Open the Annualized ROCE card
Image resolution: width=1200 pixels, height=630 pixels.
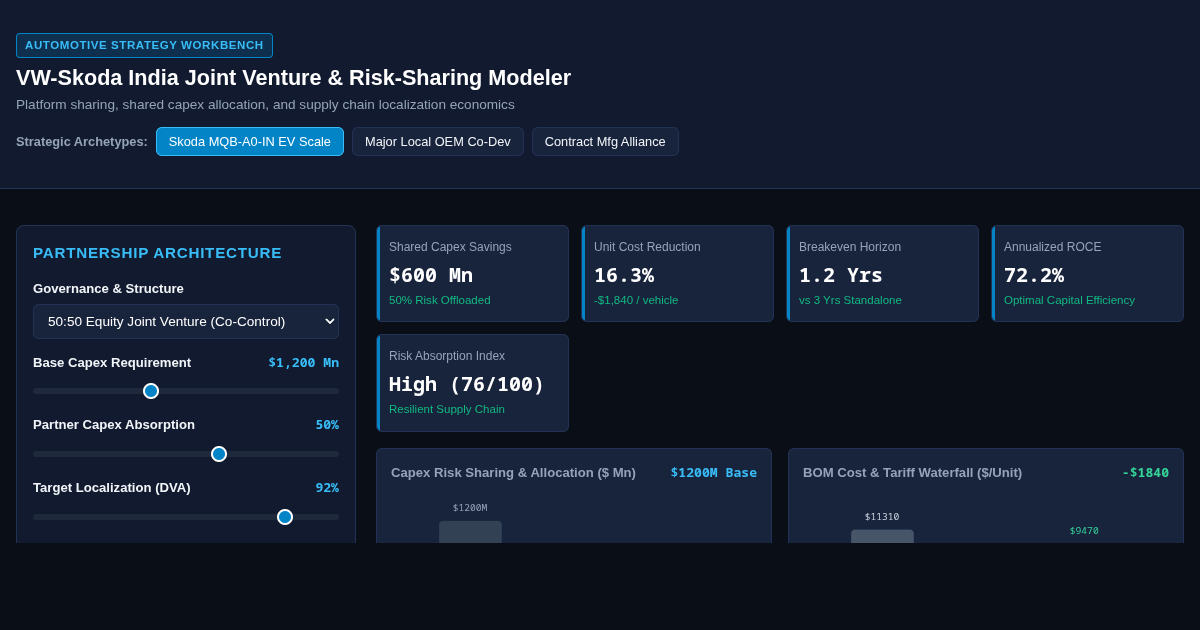point(1088,273)
